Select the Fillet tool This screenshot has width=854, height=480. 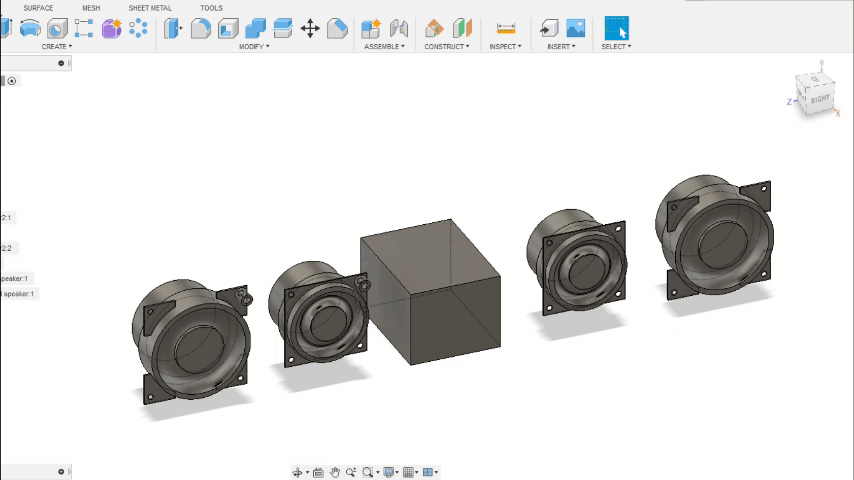click(x=200, y=28)
